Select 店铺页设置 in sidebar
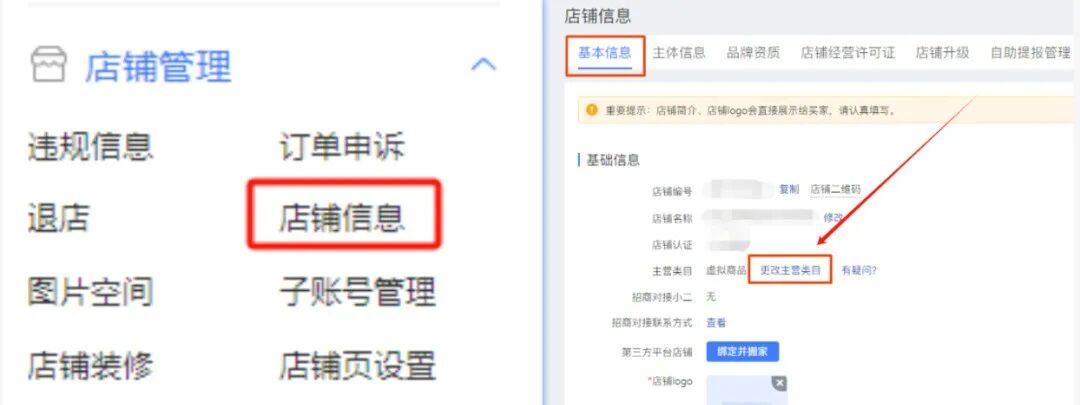Viewport: 1080px width, 405px height. pyautogui.click(x=357, y=365)
